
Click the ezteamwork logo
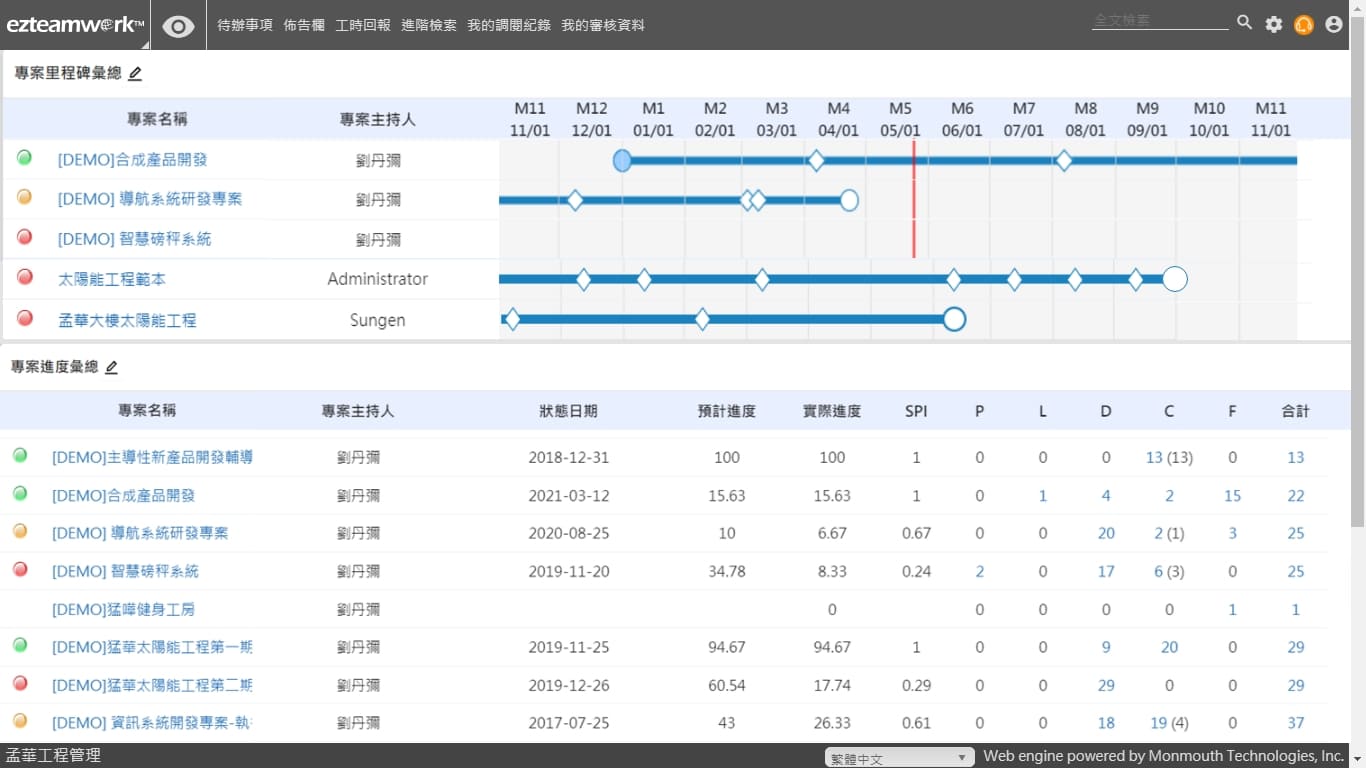pyautogui.click(x=75, y=25)
